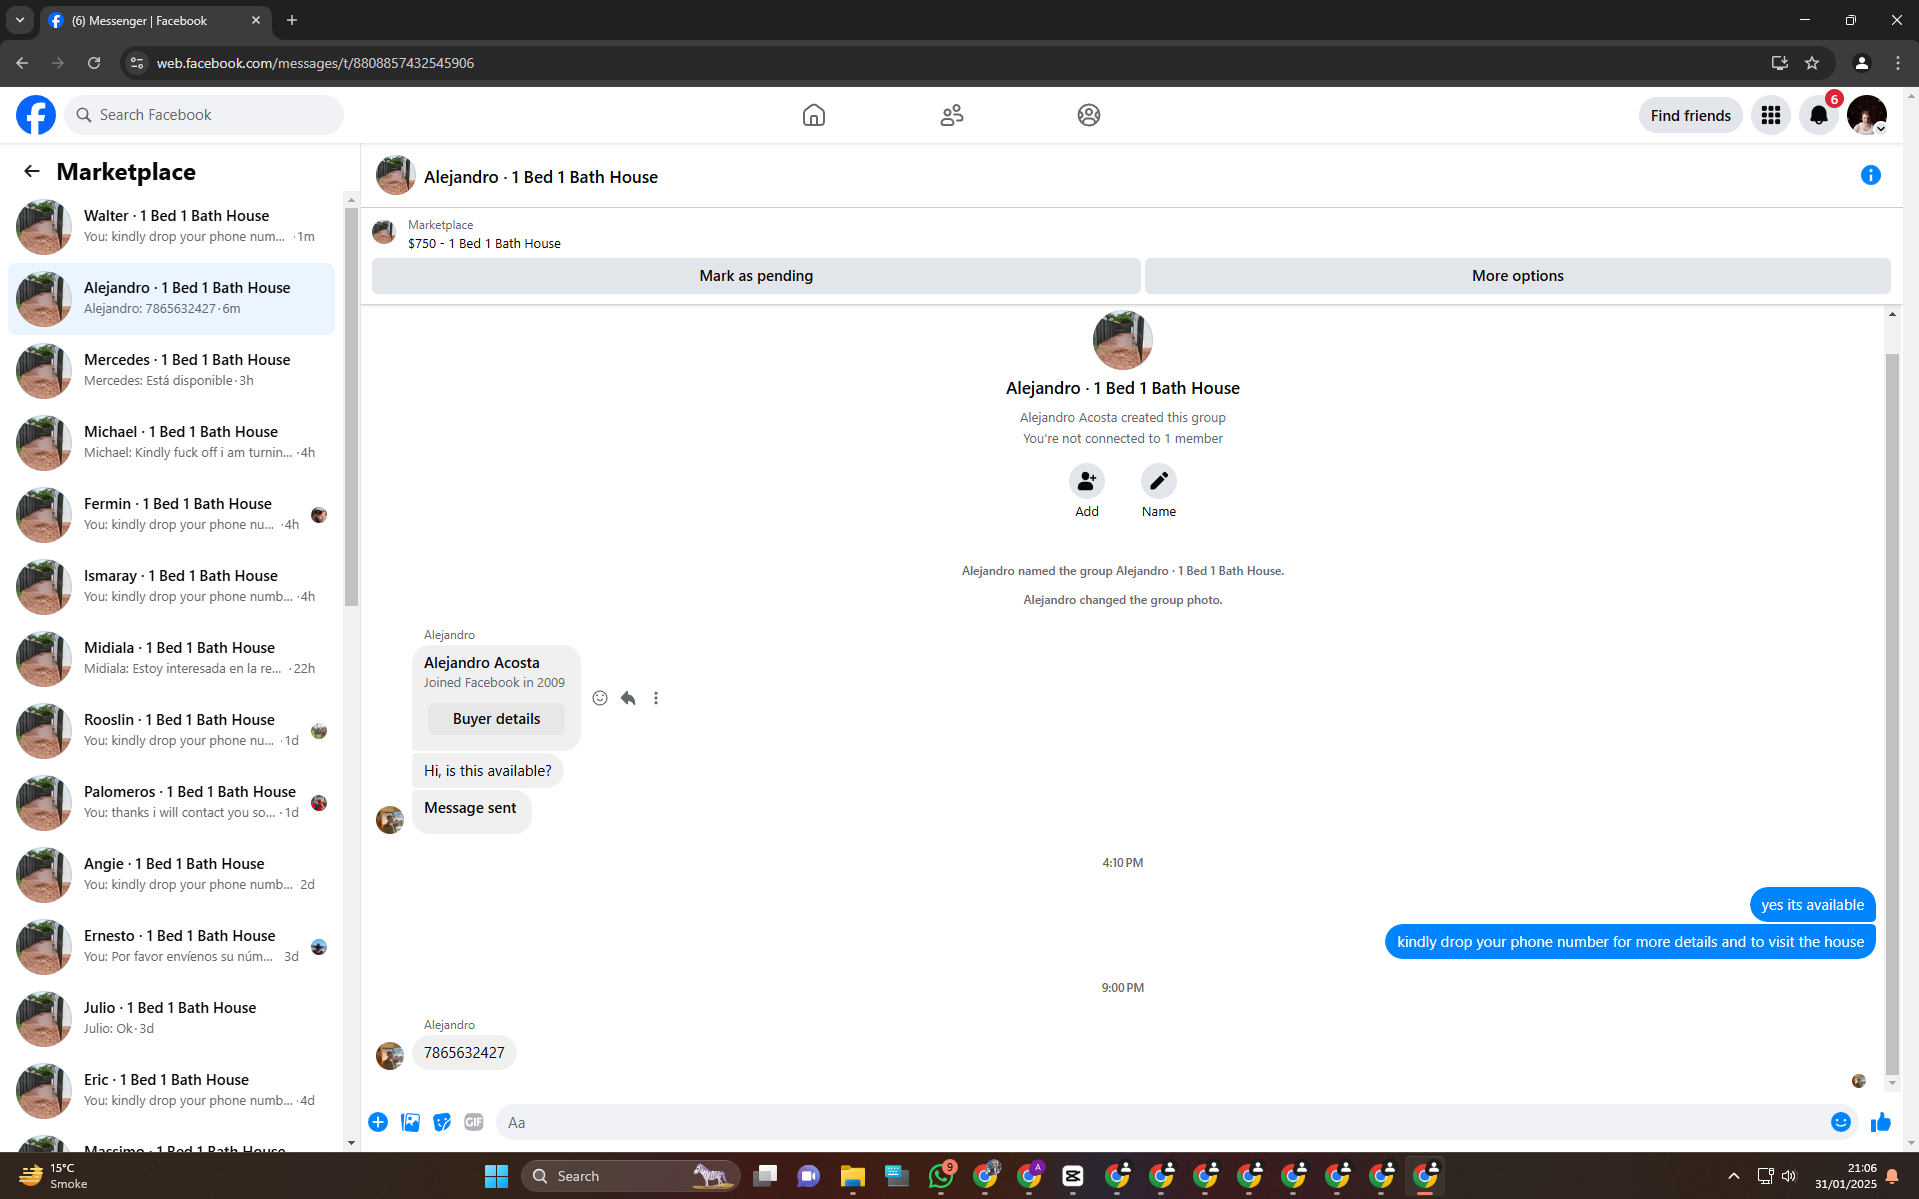Go to the Facebook Home feed icon

point(814,115)
